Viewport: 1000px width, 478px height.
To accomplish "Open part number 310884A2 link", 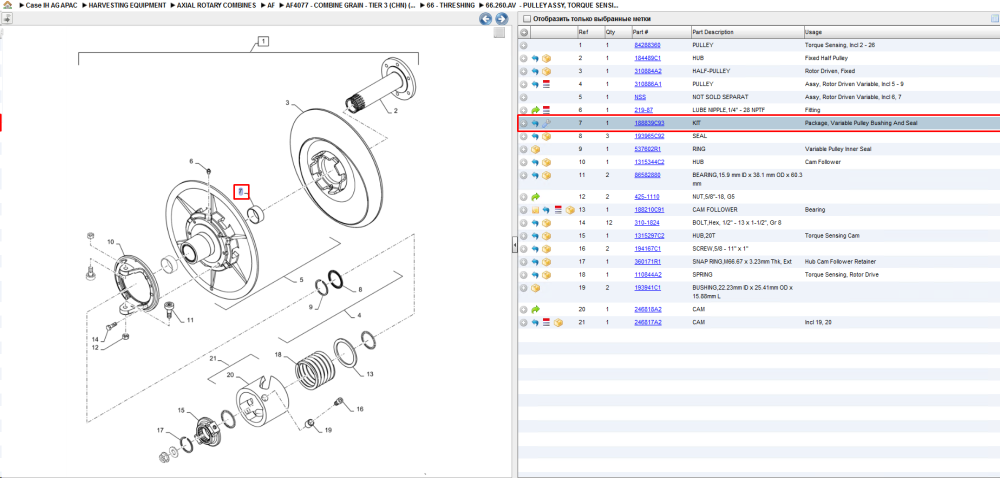I will (x=647, y=71).
